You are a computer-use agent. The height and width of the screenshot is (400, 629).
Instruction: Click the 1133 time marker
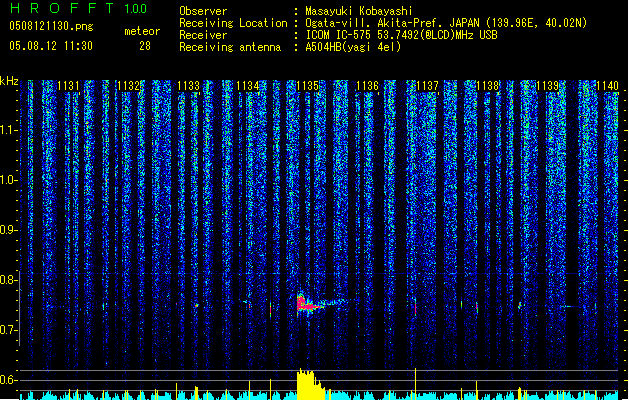[188, 86]
